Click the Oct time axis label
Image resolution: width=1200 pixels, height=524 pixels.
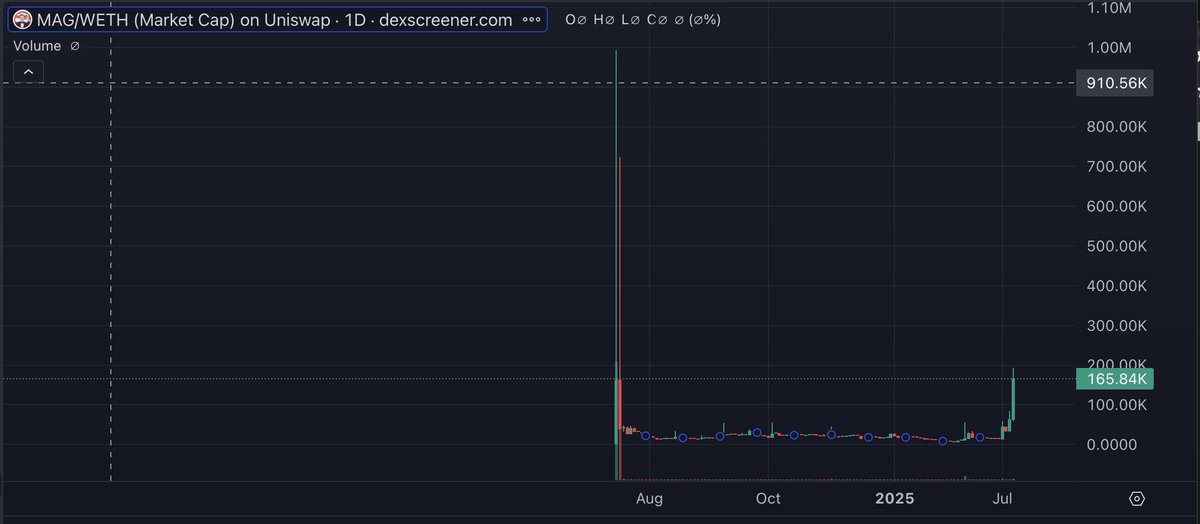tap(768, 497)
